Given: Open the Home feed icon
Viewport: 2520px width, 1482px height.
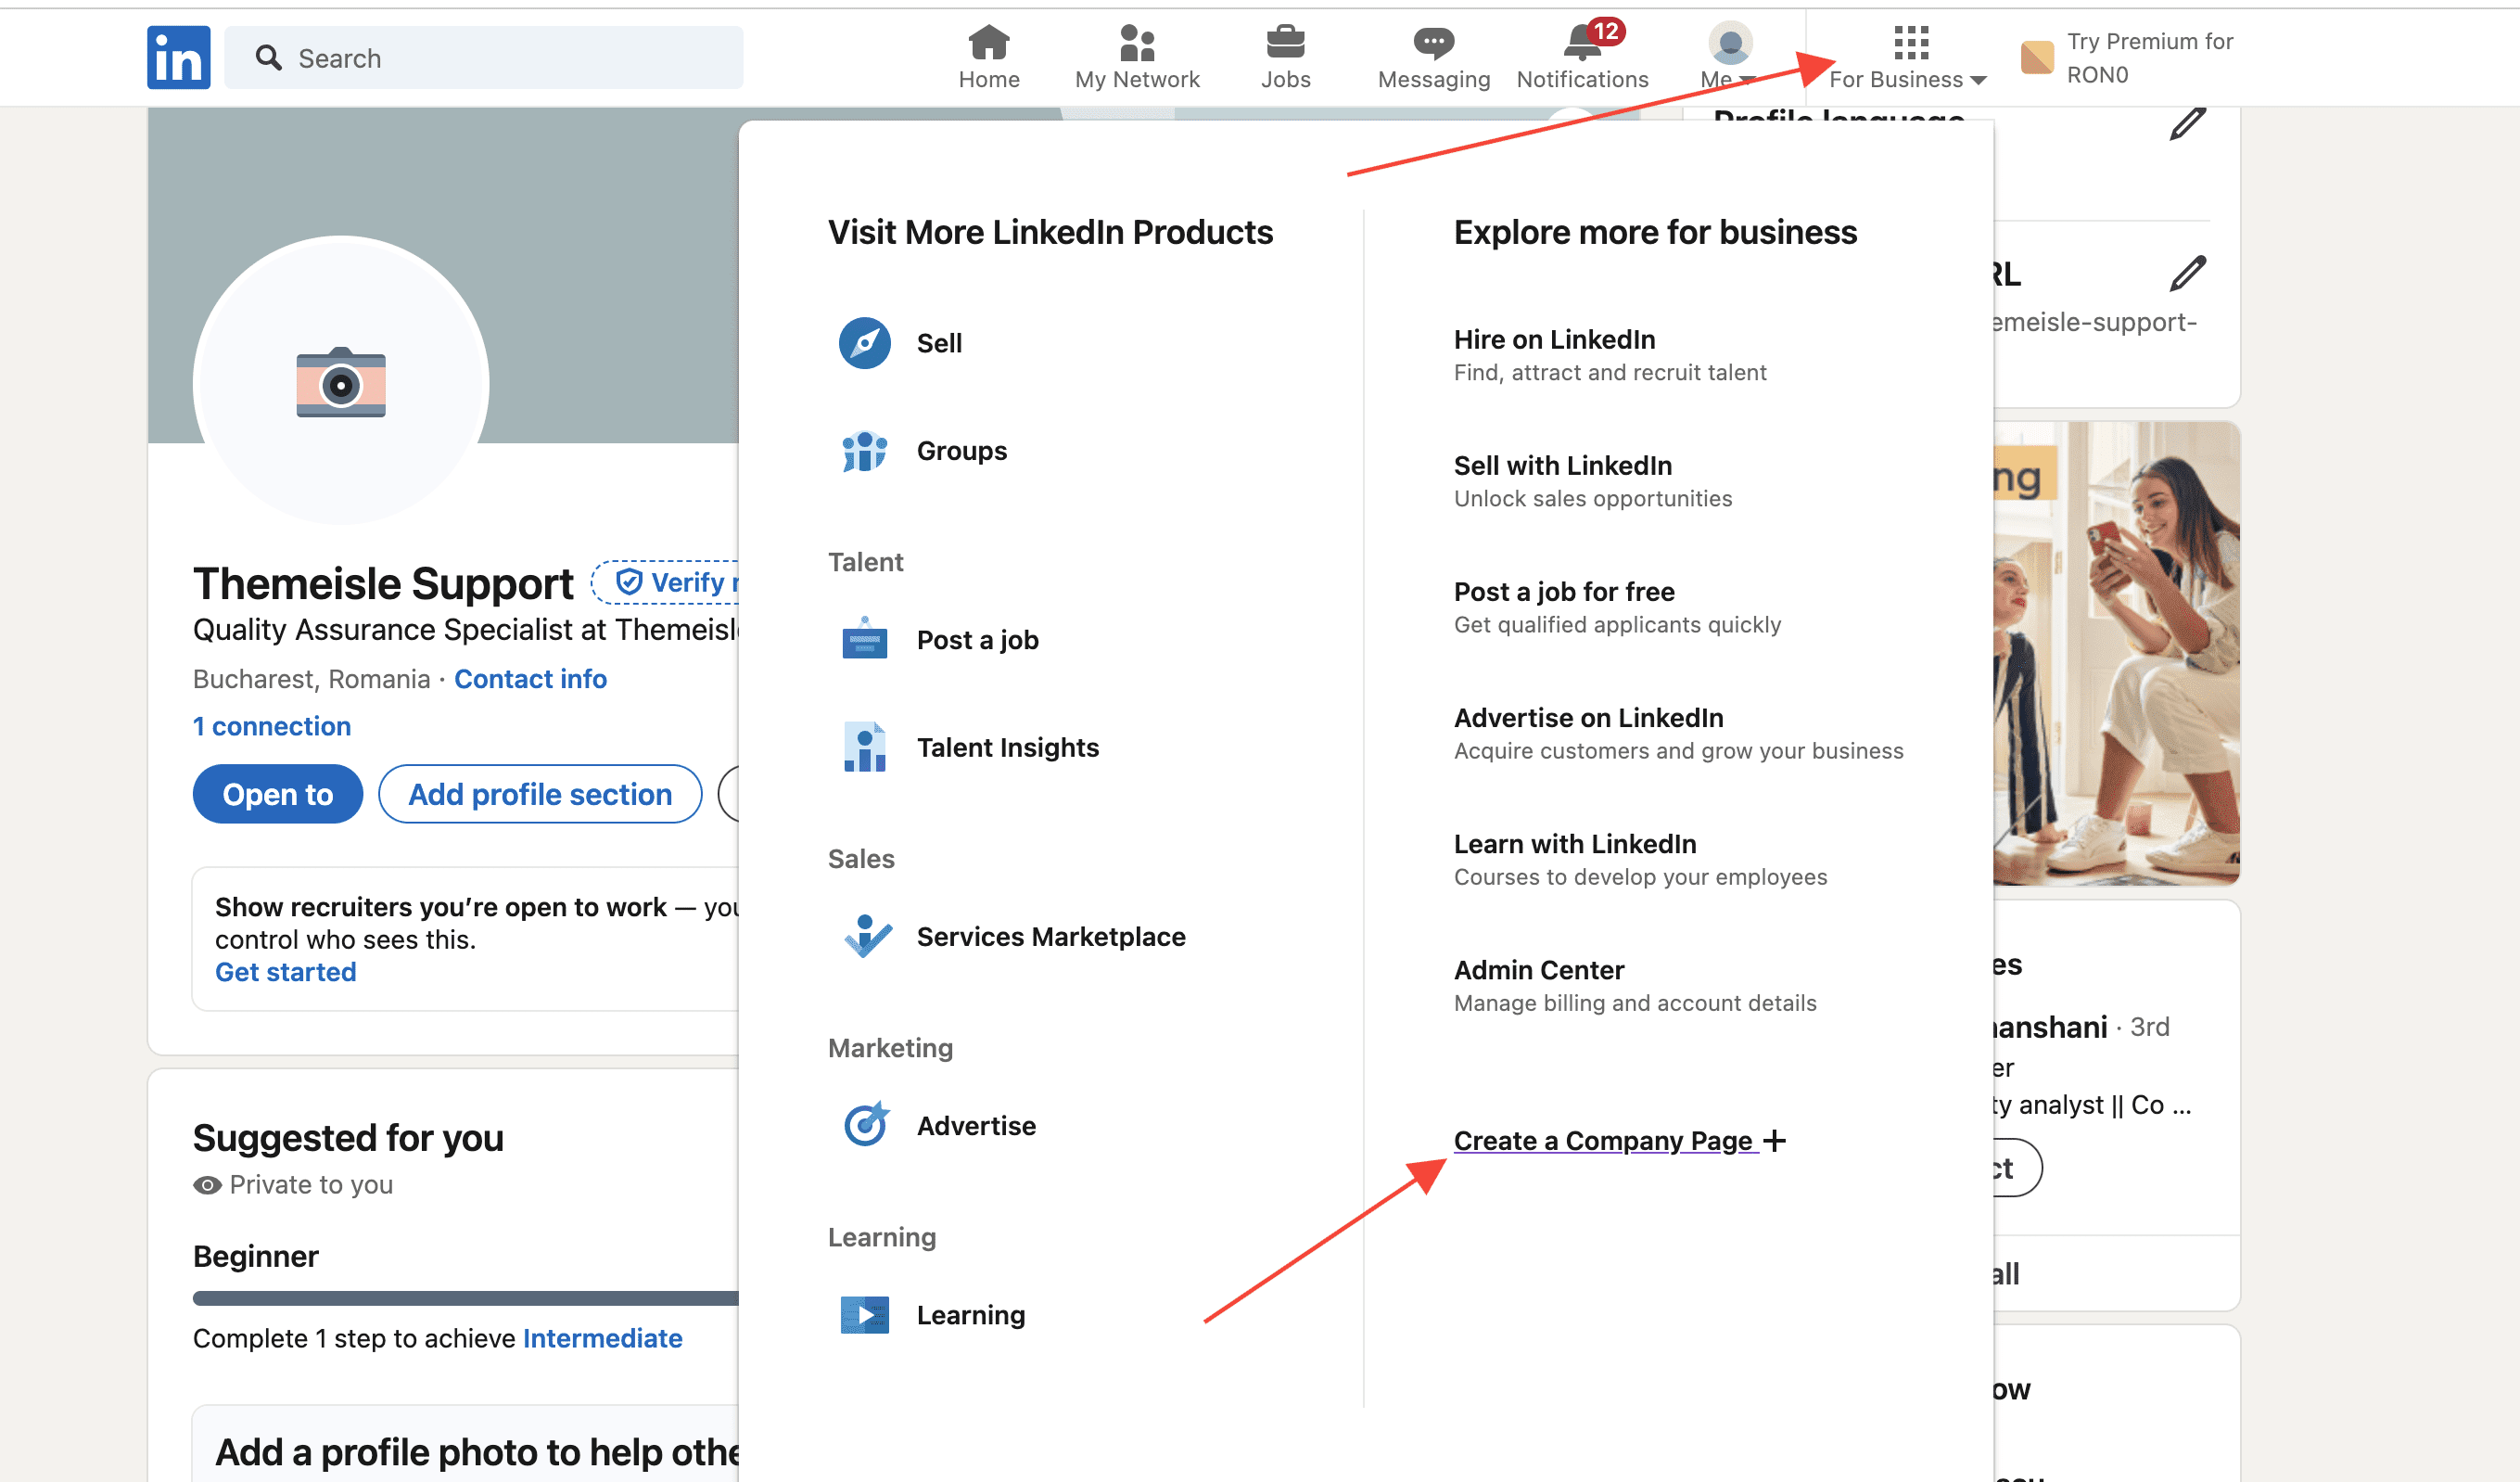Looking at the screenshot, I should pyautogui.click(x=988, y=43).
